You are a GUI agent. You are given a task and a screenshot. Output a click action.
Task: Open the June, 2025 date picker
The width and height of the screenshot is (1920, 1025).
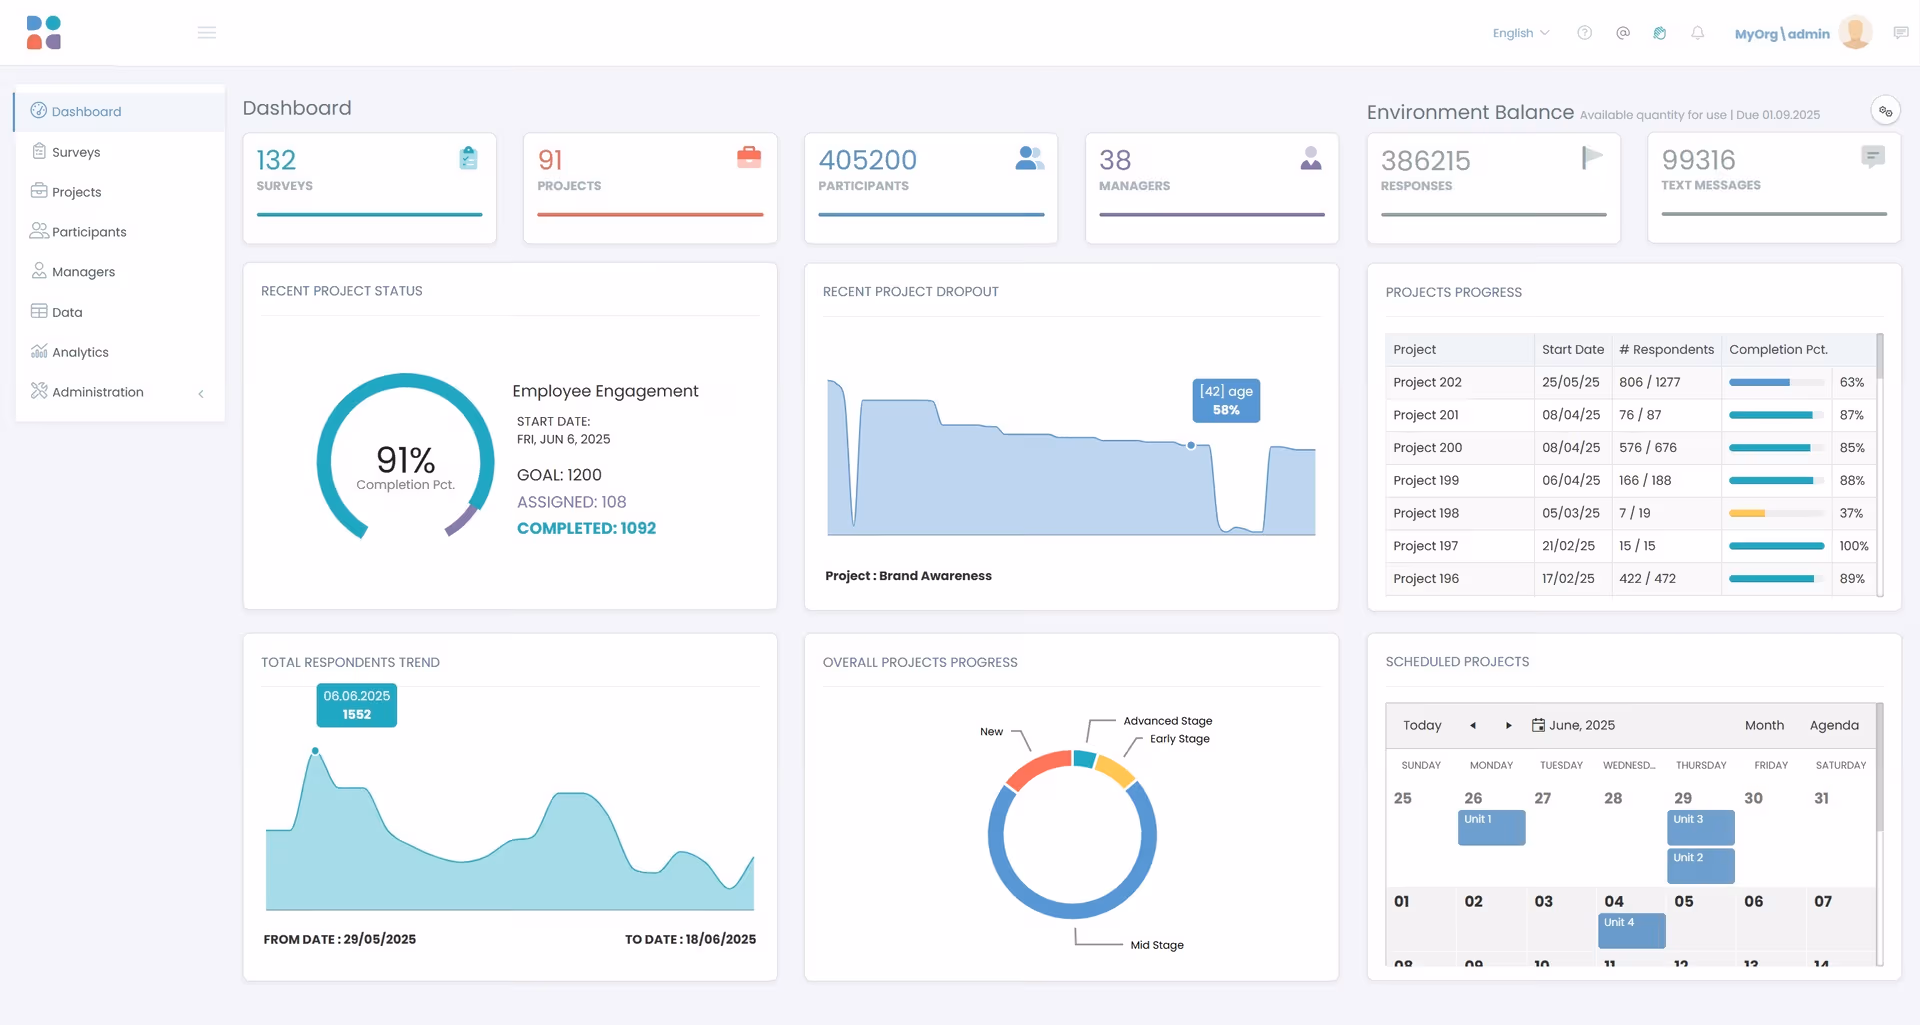[1573, 725]
